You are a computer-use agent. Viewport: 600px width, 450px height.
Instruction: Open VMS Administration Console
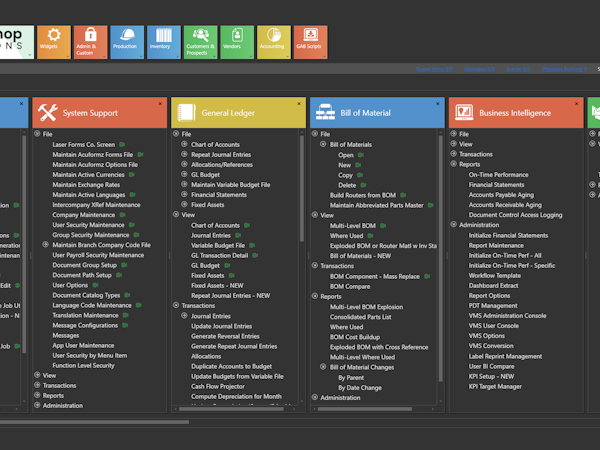point(507,316)
